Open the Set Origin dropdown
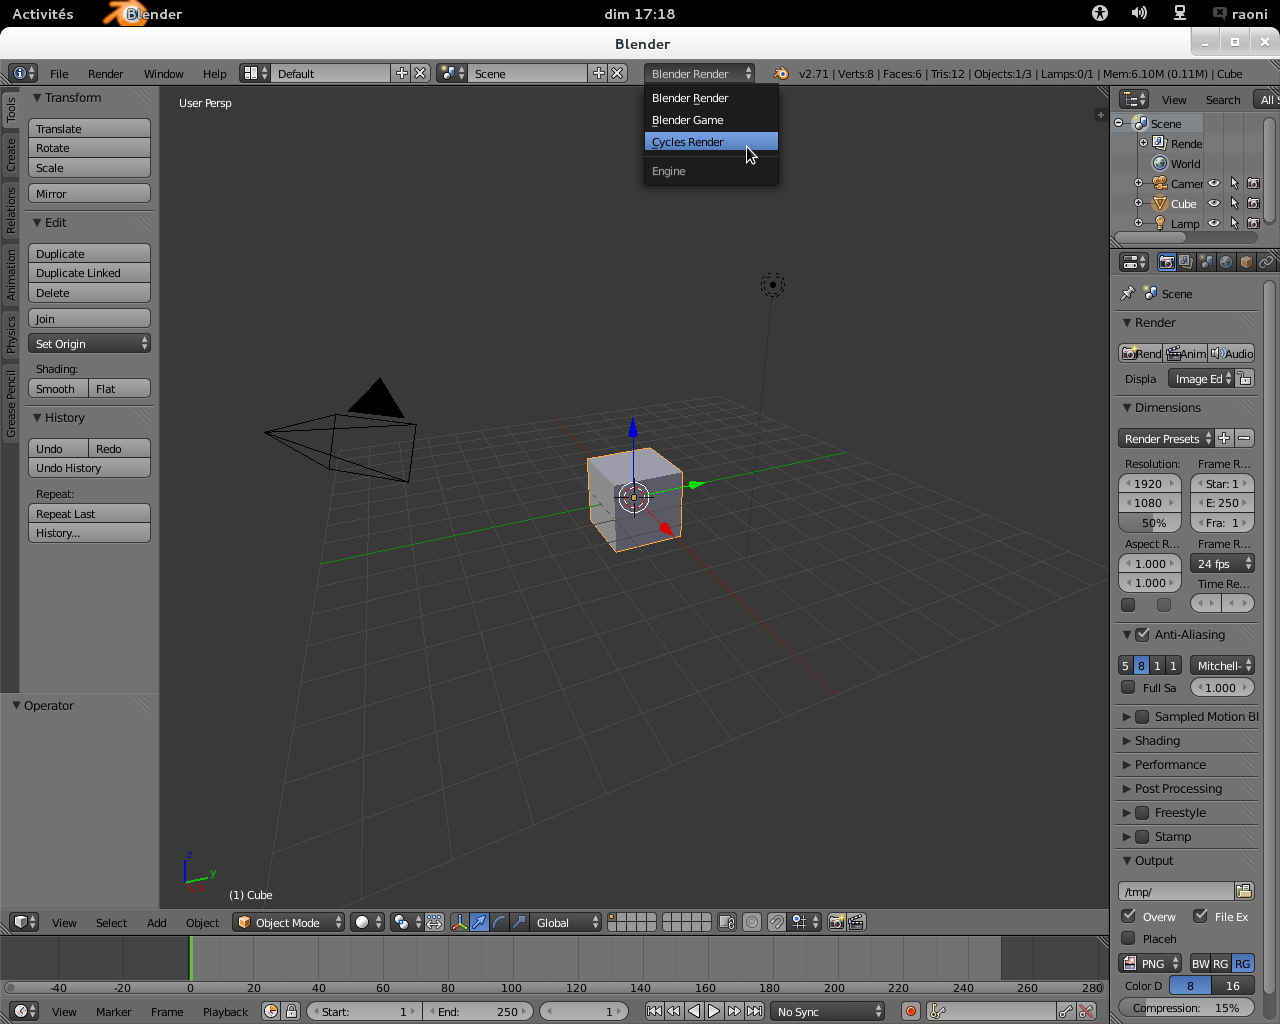Viewport: 1280px width, 1024px height. [x=89, y=344]
